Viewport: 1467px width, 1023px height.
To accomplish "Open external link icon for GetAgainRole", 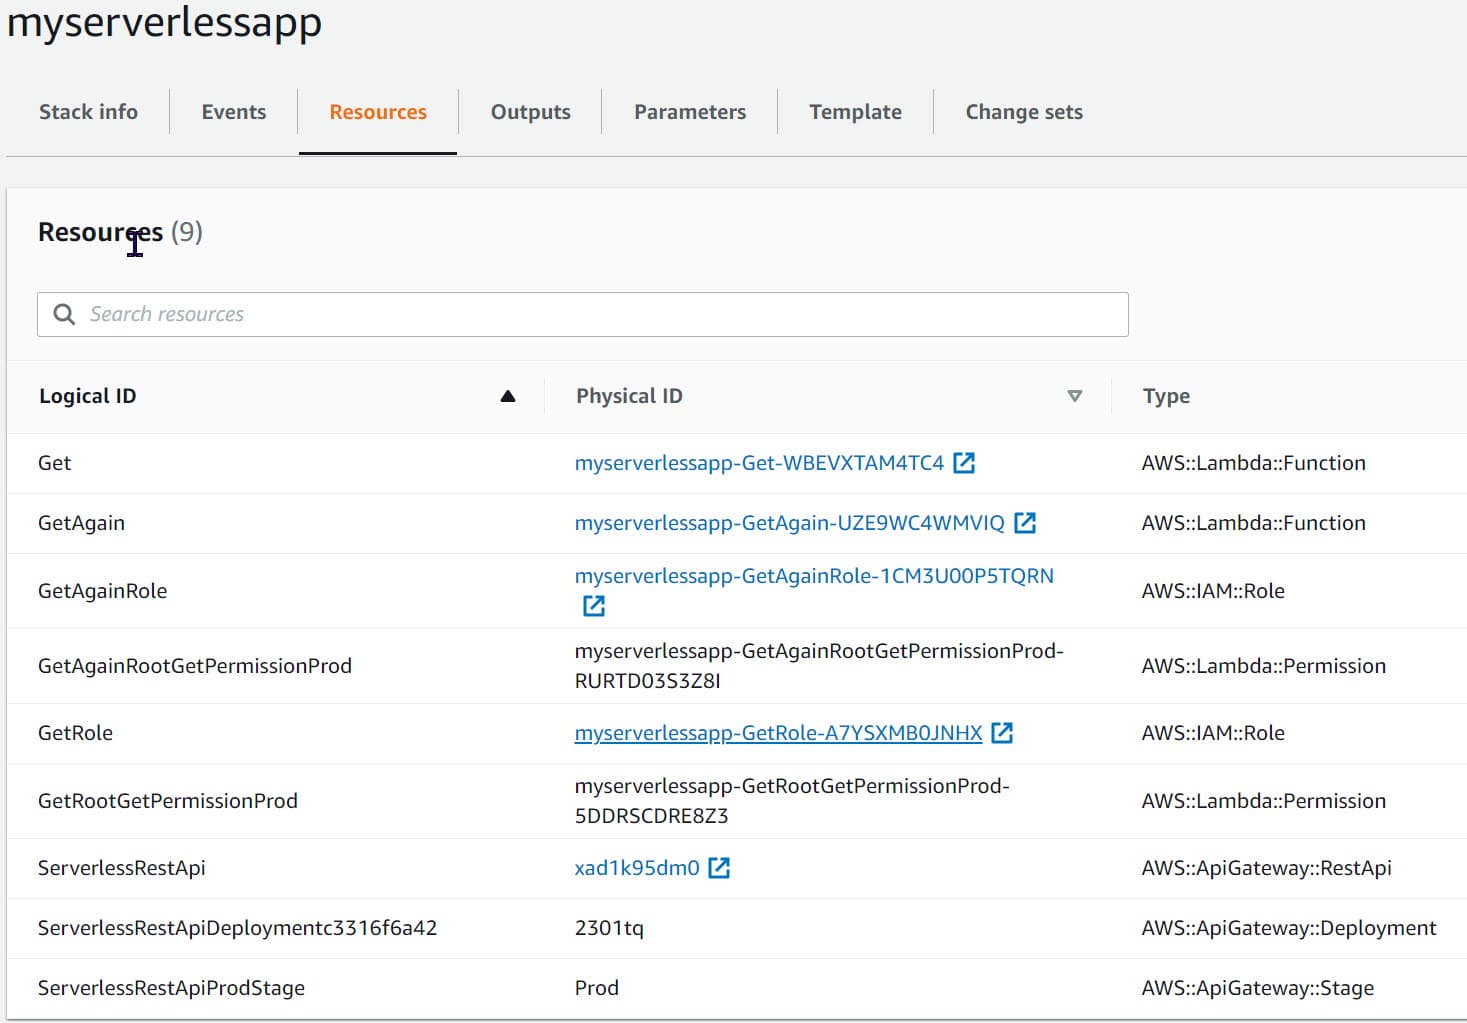I will pos(594,606).
